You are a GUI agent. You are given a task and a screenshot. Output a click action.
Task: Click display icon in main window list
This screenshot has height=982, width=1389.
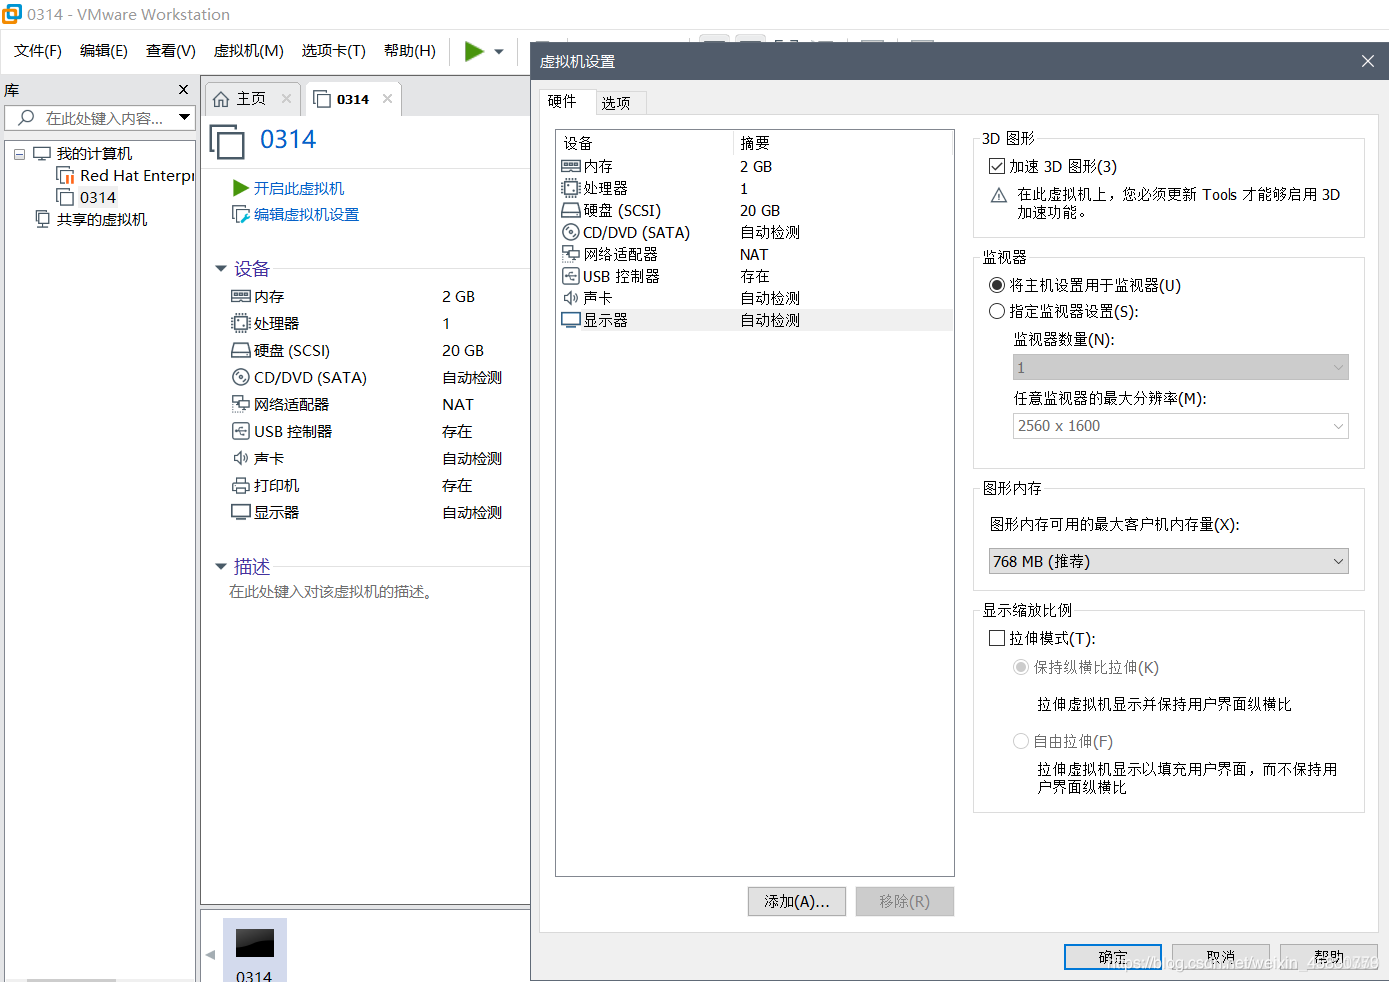pos(241,513)
